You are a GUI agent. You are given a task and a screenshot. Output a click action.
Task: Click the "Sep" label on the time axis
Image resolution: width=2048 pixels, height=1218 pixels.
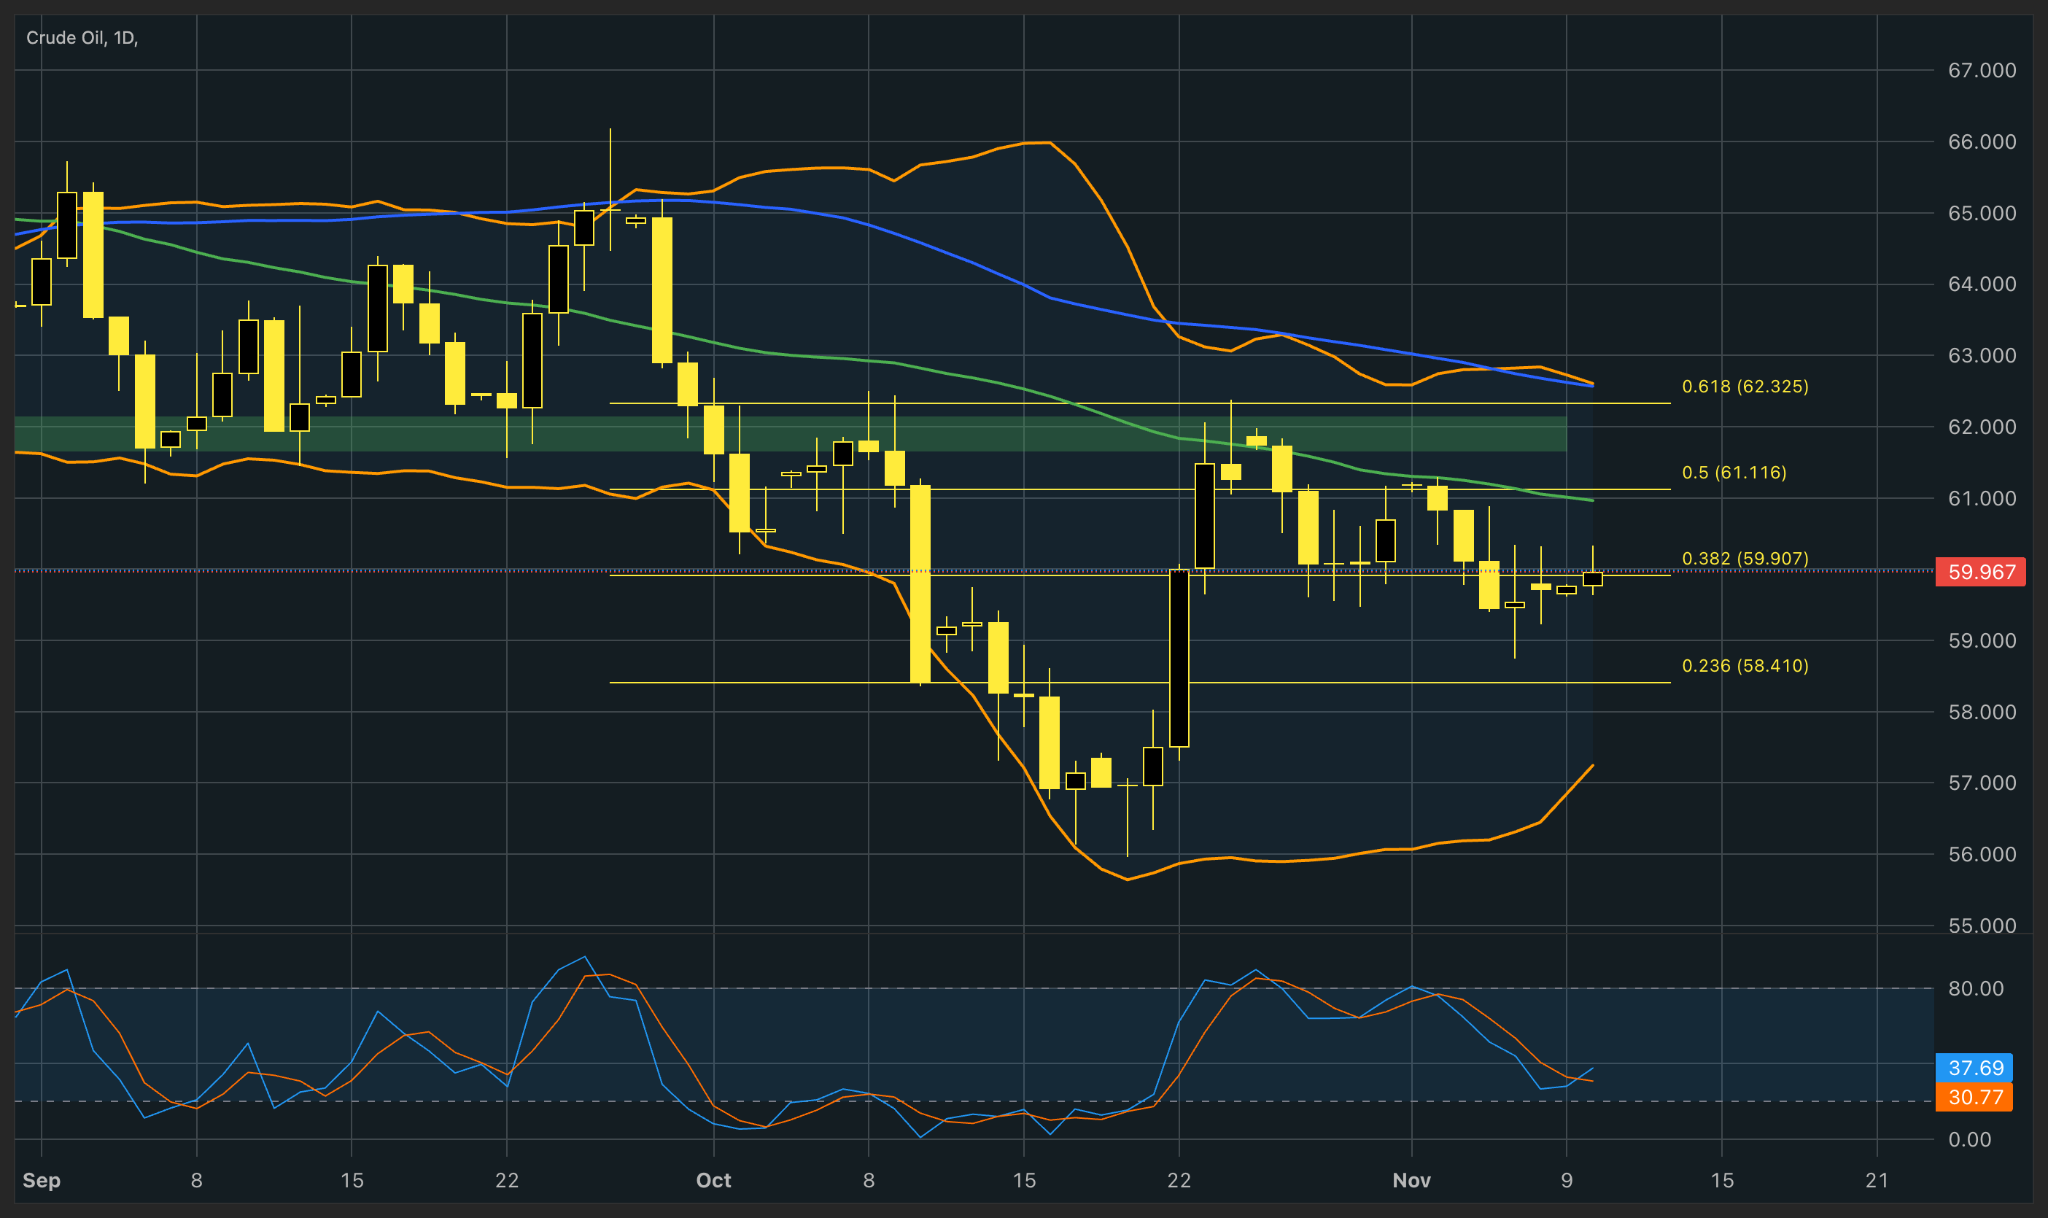pyautogui.click(x=42, y=1180)
